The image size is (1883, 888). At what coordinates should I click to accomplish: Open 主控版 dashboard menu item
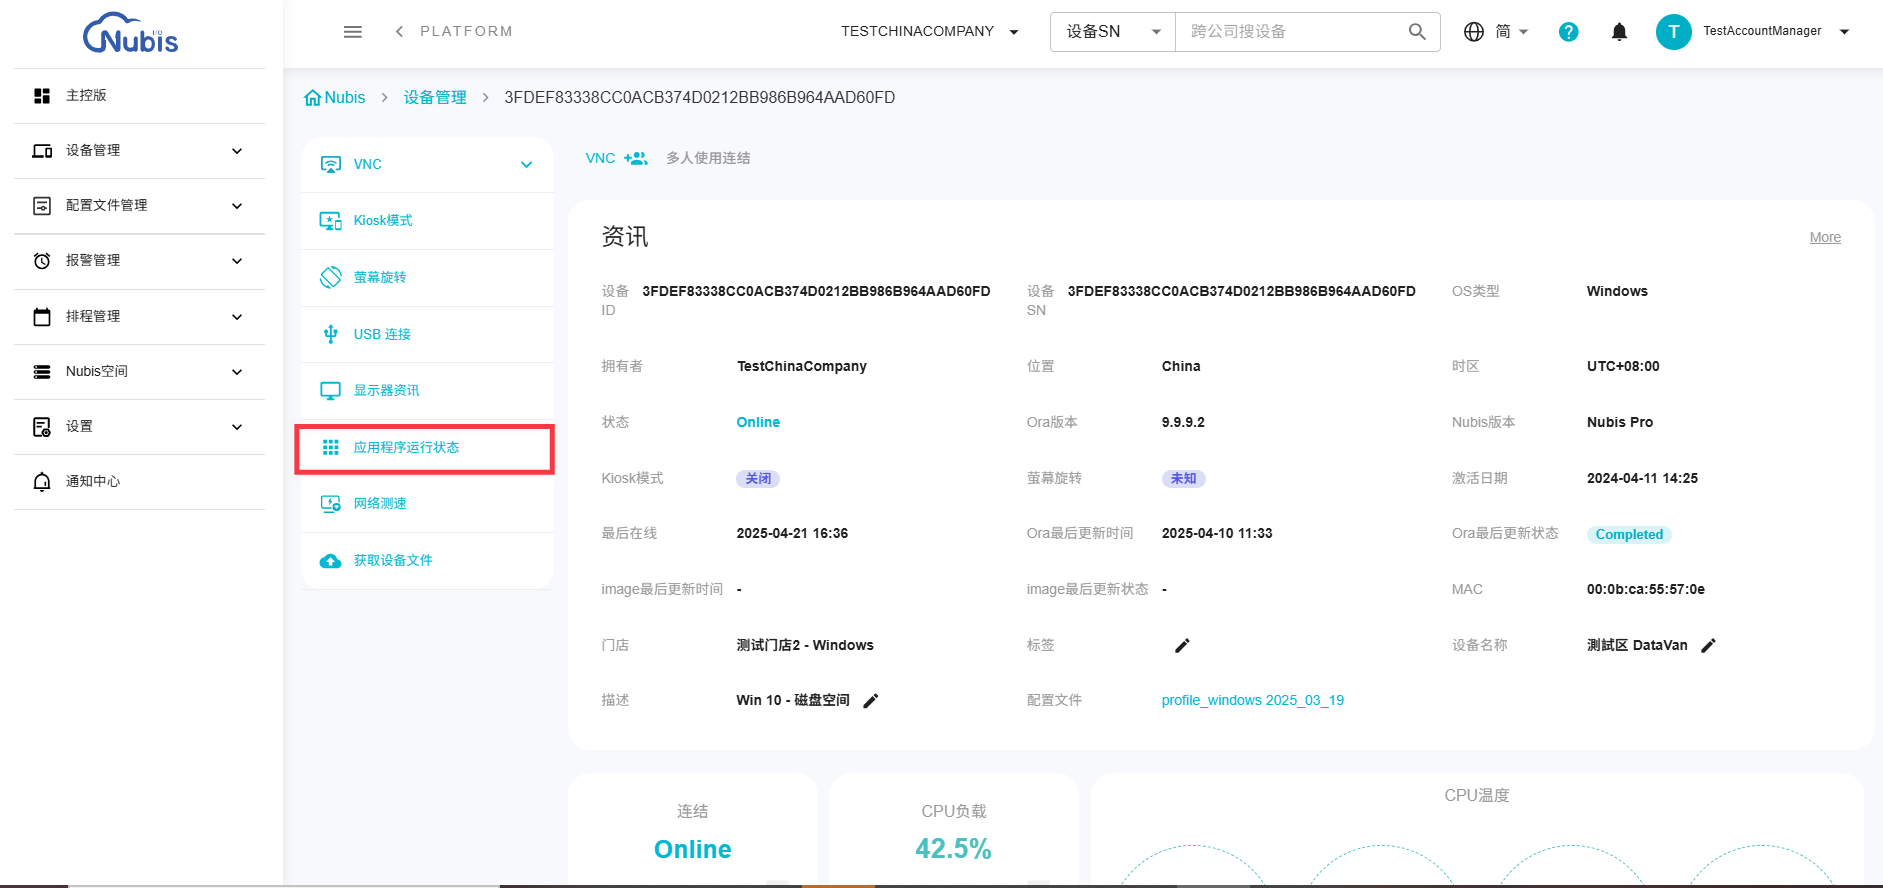(140, 96)
